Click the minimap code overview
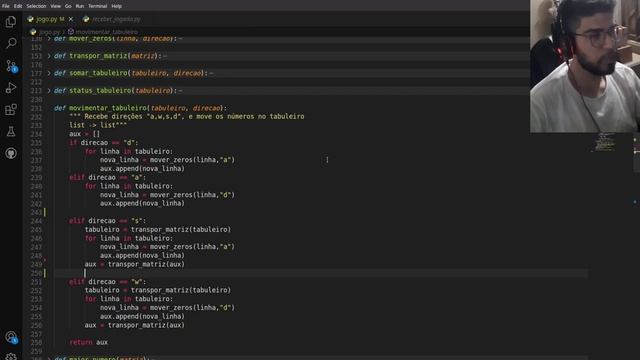Screen dimensions: 640x360 click(604, 142)
